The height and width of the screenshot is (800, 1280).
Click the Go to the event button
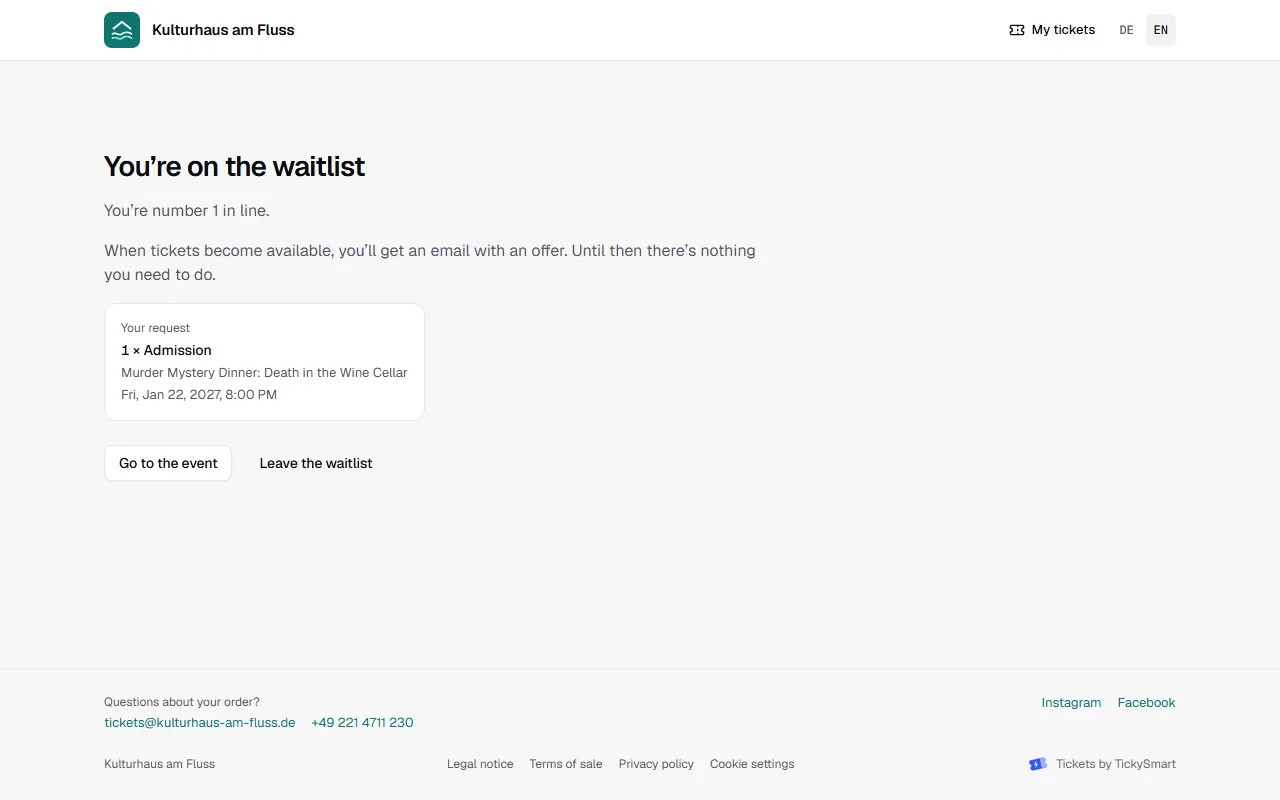[168, 463]
